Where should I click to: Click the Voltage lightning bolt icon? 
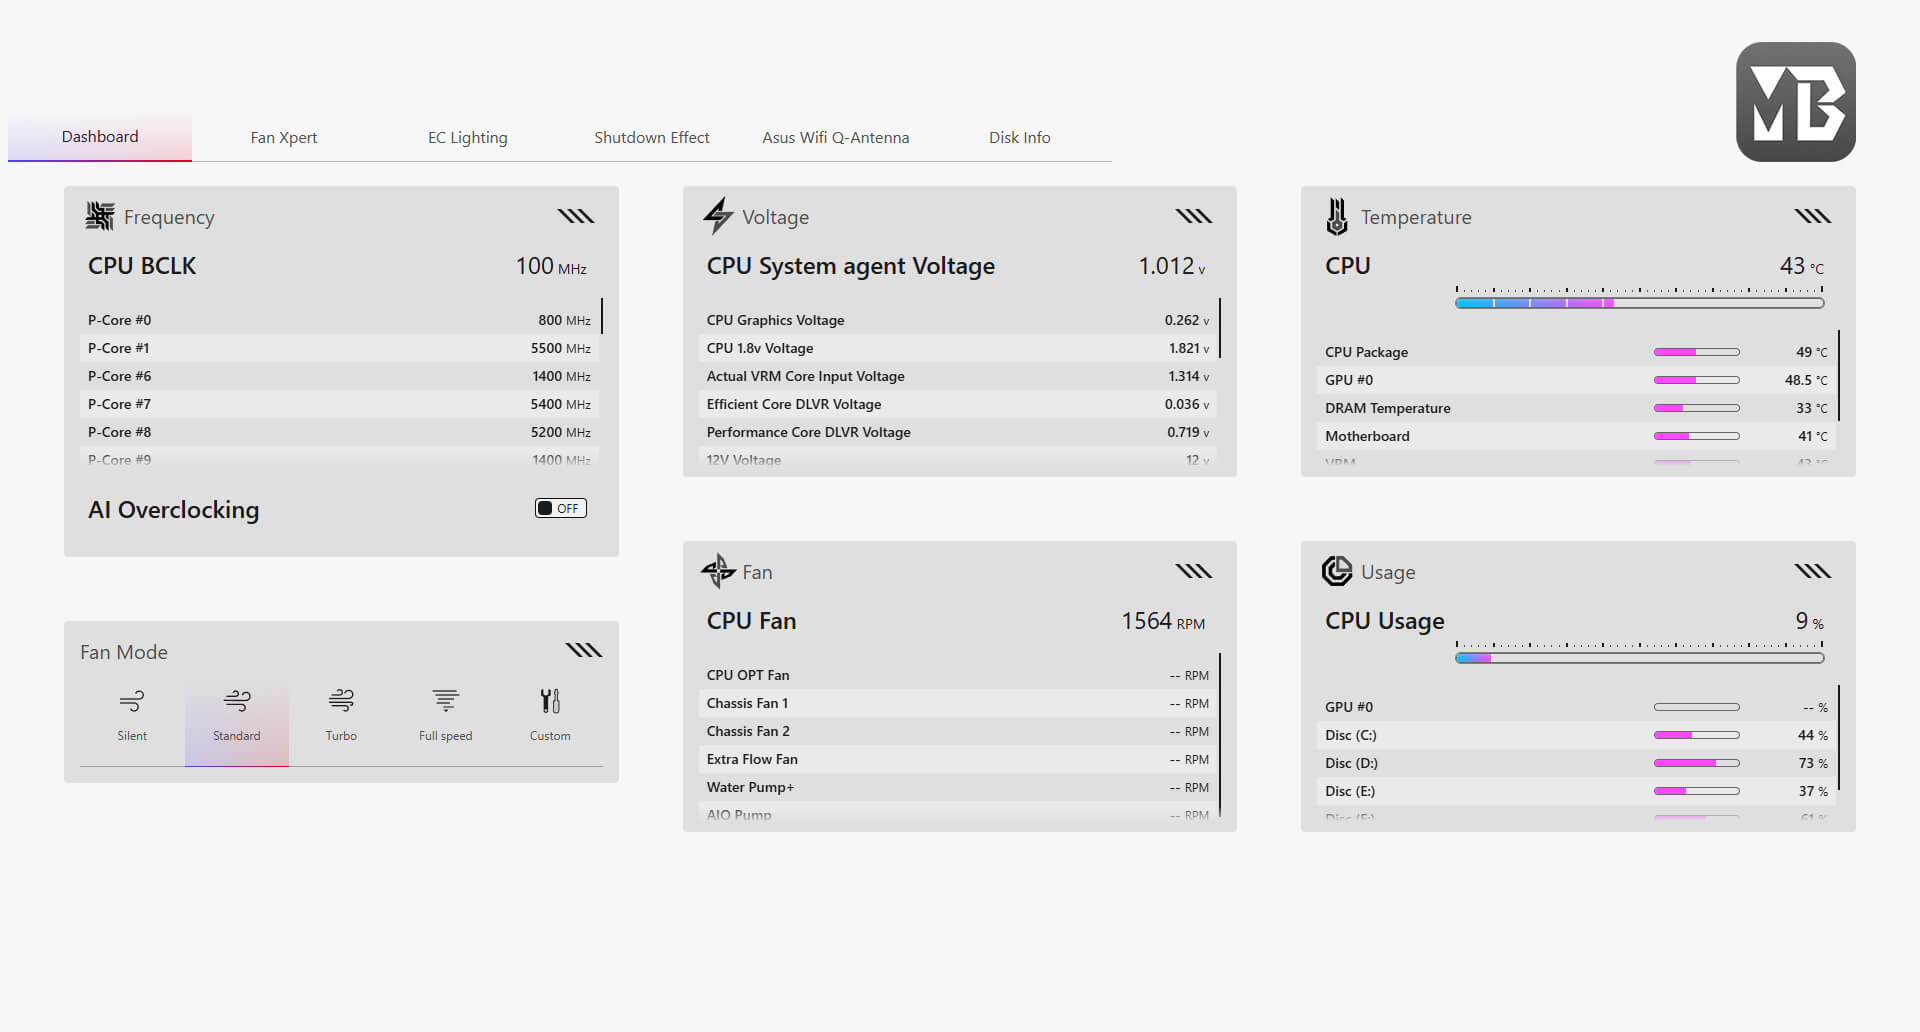point(718,216)
